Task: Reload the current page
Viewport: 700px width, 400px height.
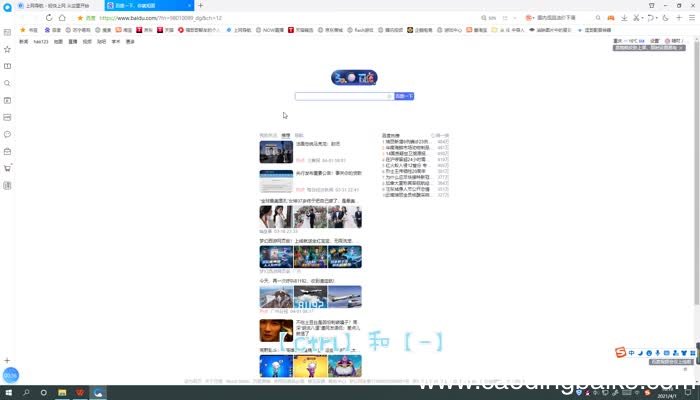Action: point(49,17)
